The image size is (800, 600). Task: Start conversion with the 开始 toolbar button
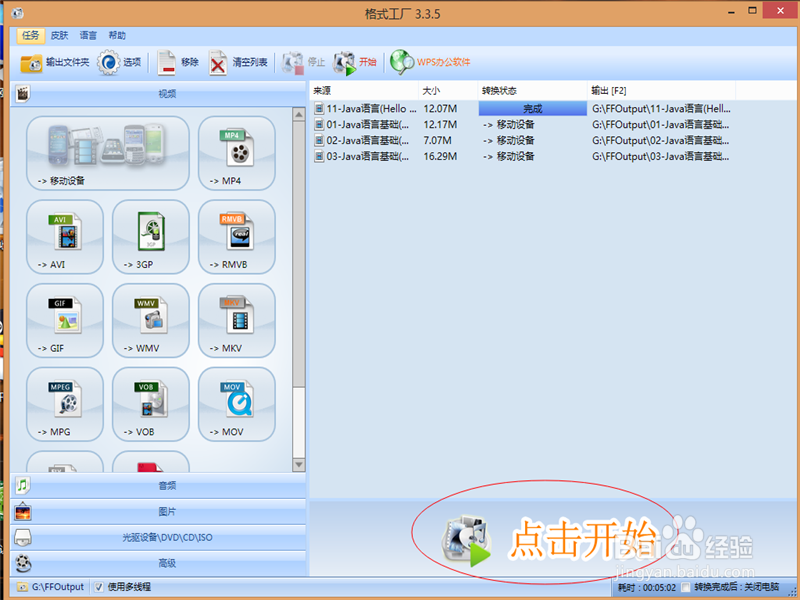pyautogui.click(x=355, y=62)
